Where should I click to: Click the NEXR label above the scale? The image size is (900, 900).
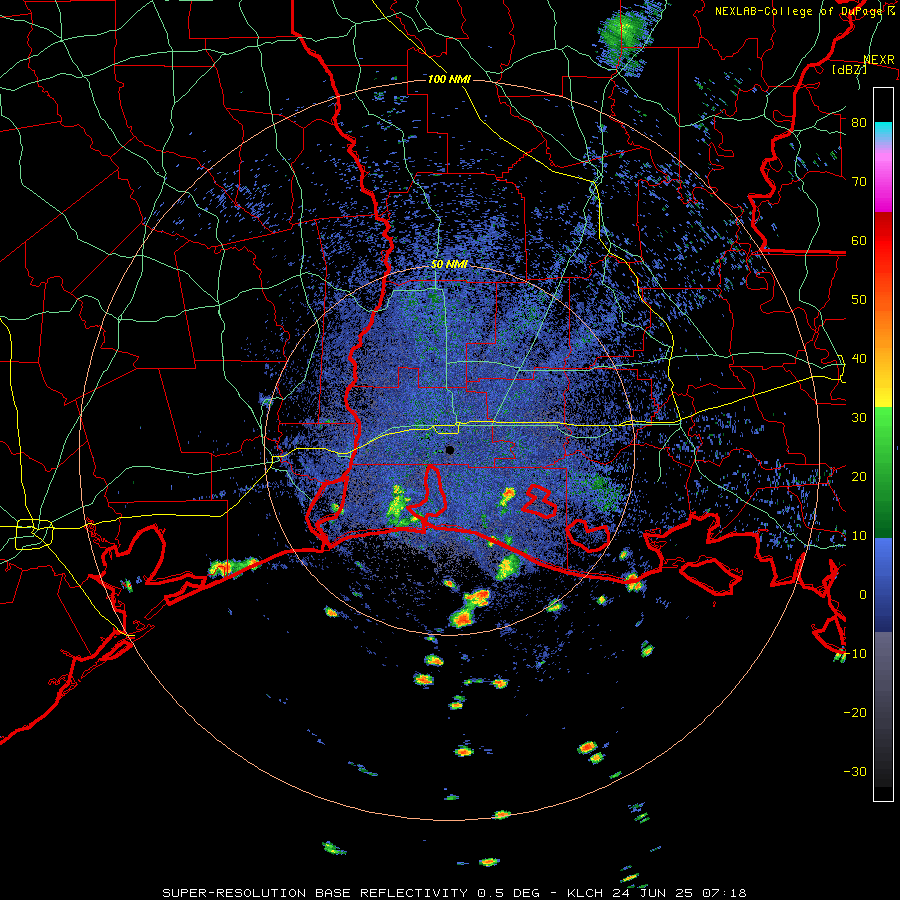879,60
